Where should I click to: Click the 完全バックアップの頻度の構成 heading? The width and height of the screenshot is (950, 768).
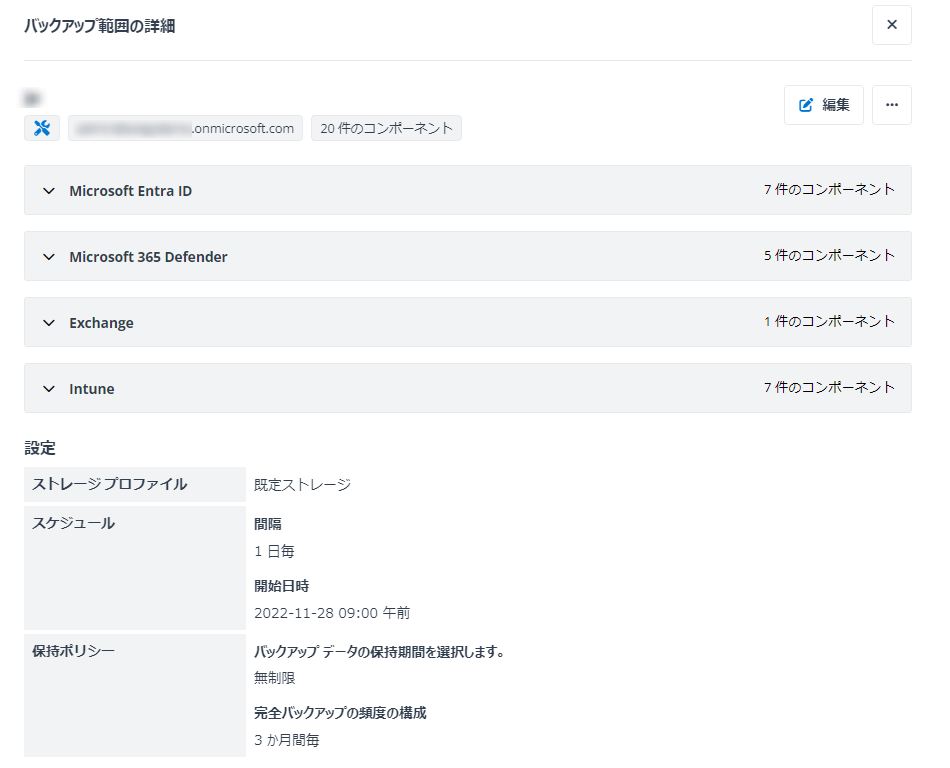coord(340,713)
